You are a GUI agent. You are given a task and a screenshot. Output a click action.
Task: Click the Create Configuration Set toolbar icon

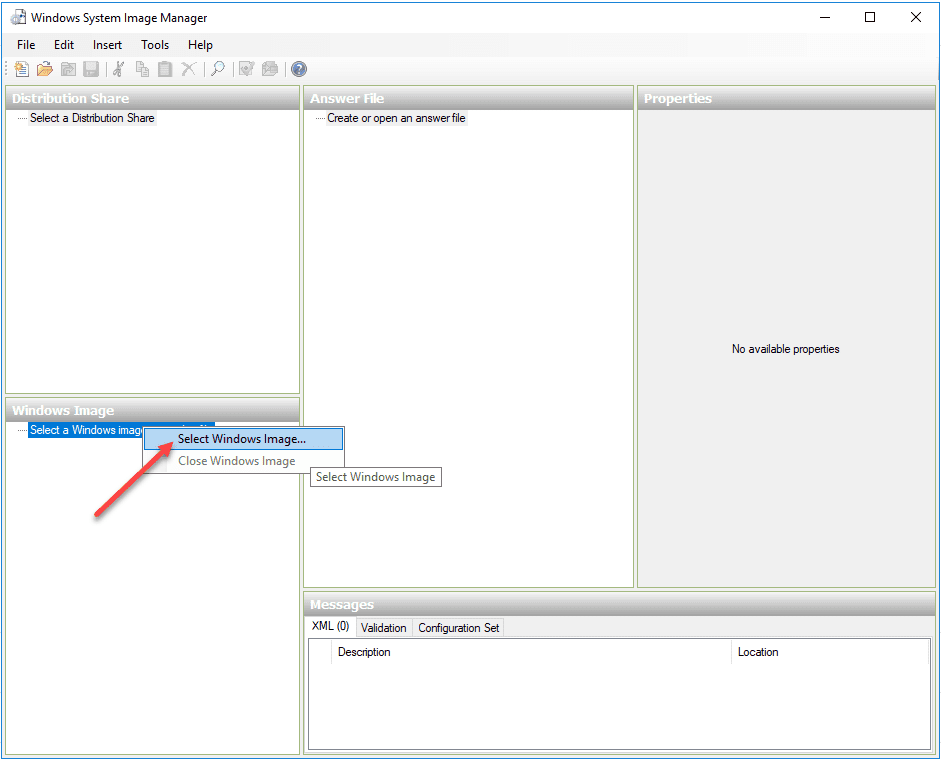click(x=270, y=69)
